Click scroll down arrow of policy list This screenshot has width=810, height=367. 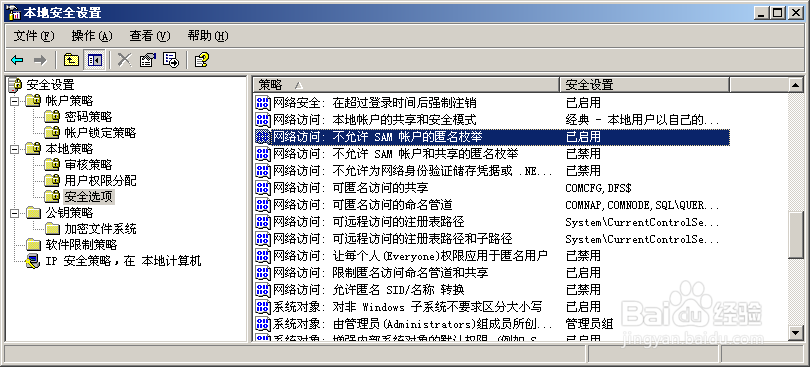[x=796, y=332]
